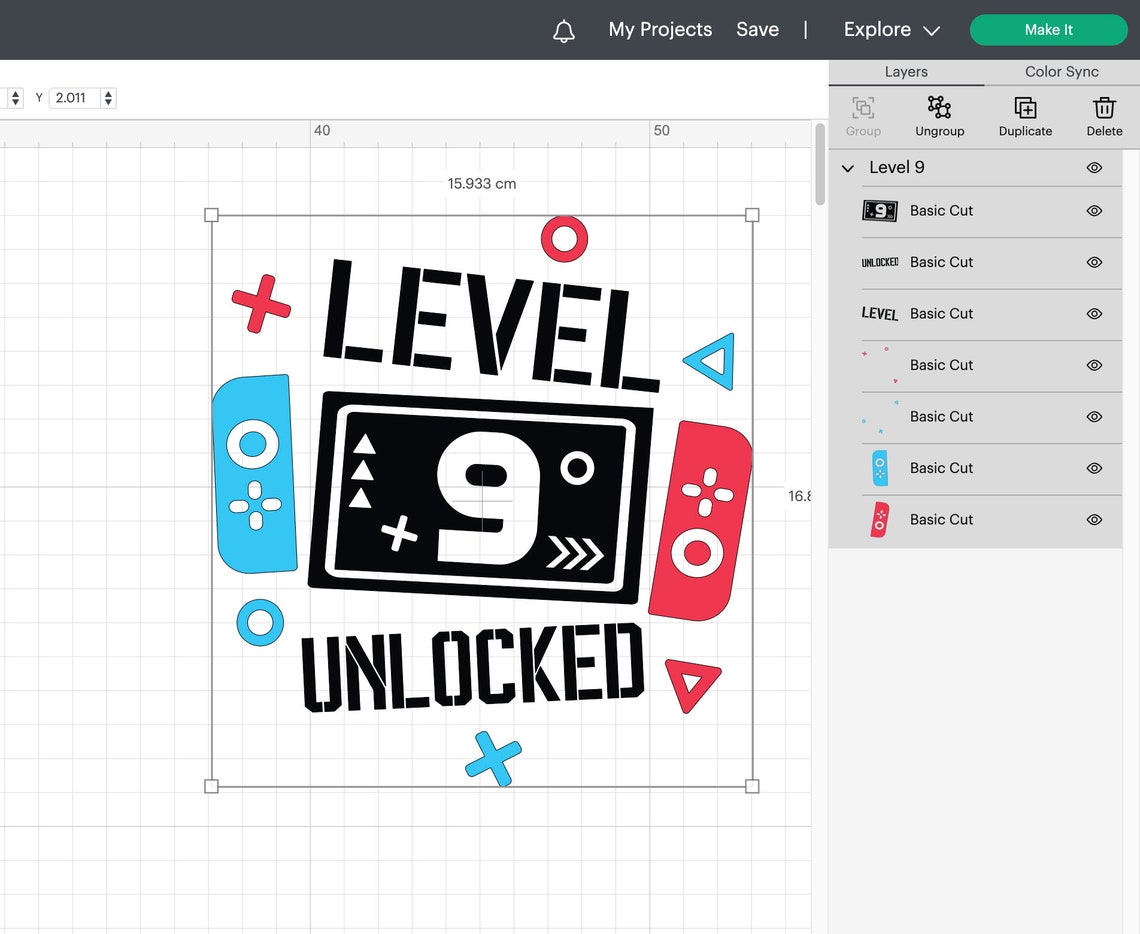Screen dimensions: 1140x934
Task: Select the red Joy-Con layer thumbnail
Action: 880,519
